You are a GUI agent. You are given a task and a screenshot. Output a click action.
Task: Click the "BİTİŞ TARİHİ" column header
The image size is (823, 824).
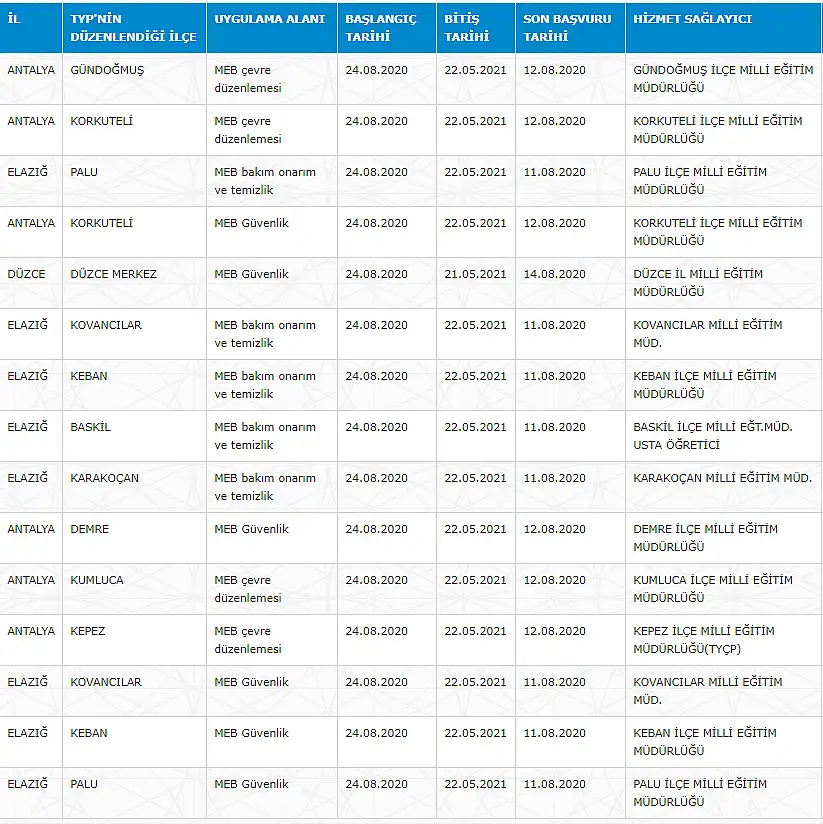[476, 28]
